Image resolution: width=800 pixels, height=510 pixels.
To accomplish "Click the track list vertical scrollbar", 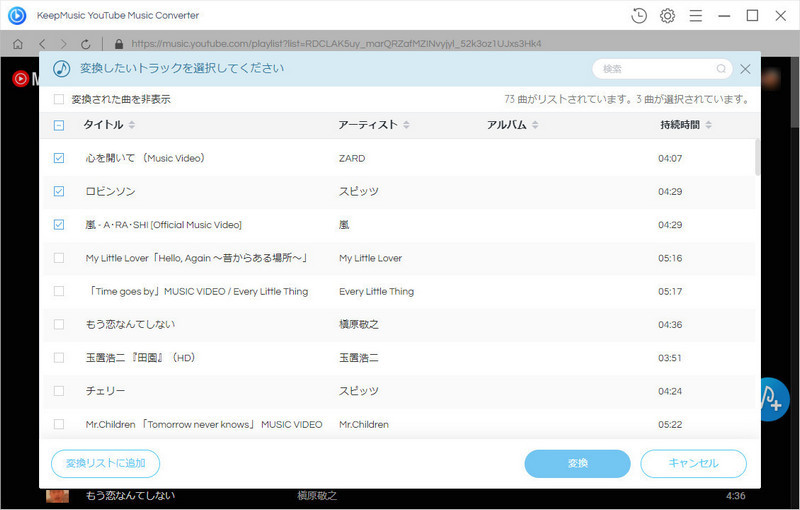I will coord(758,157).
